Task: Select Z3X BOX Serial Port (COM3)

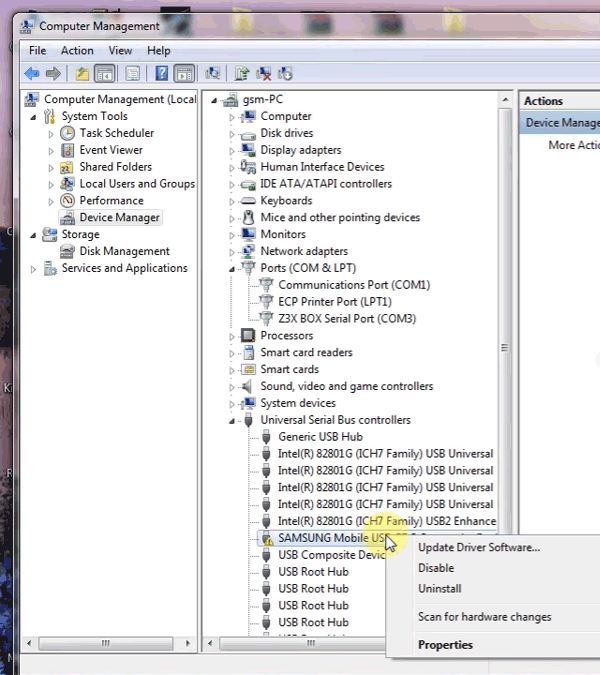Action: (x=347, y=319)
